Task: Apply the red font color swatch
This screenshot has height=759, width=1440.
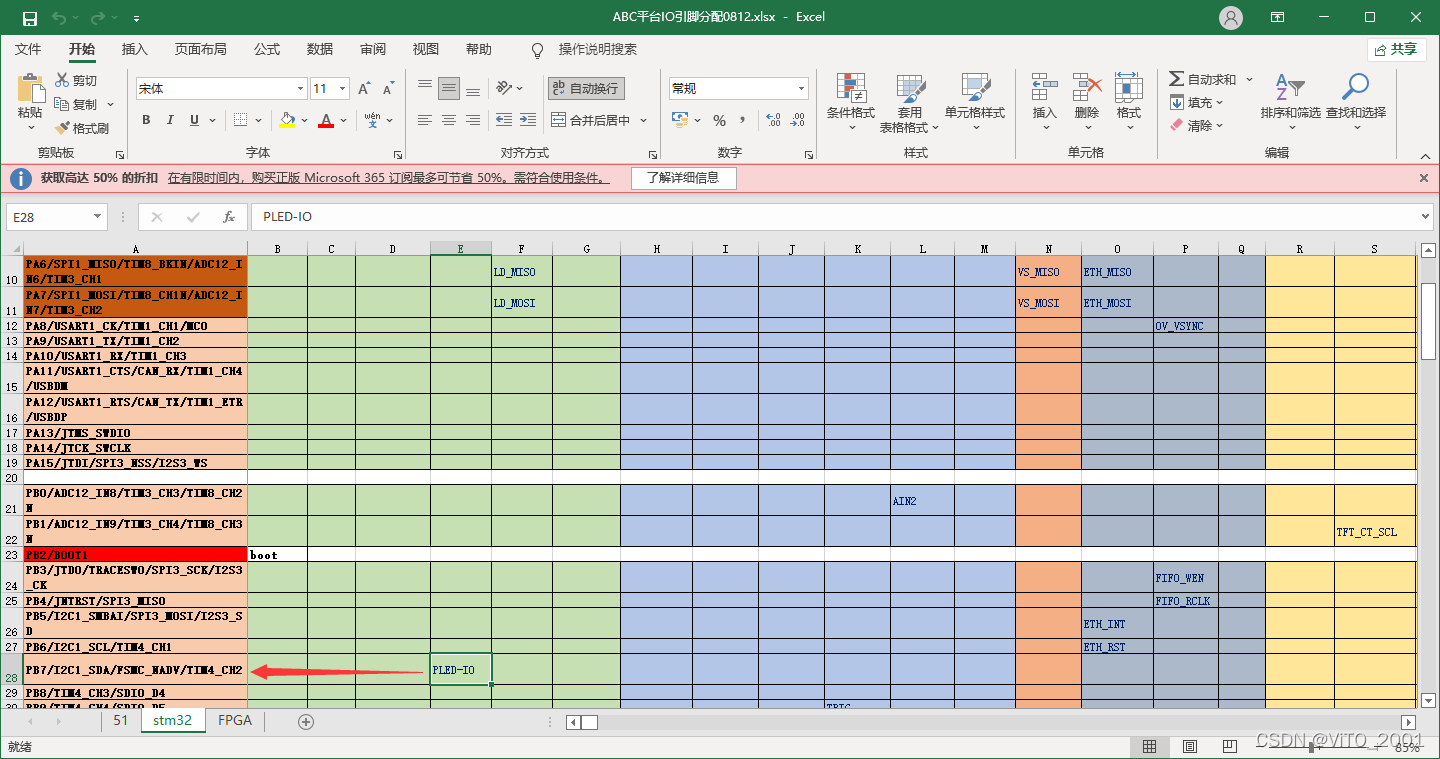Action: [326, 120]
